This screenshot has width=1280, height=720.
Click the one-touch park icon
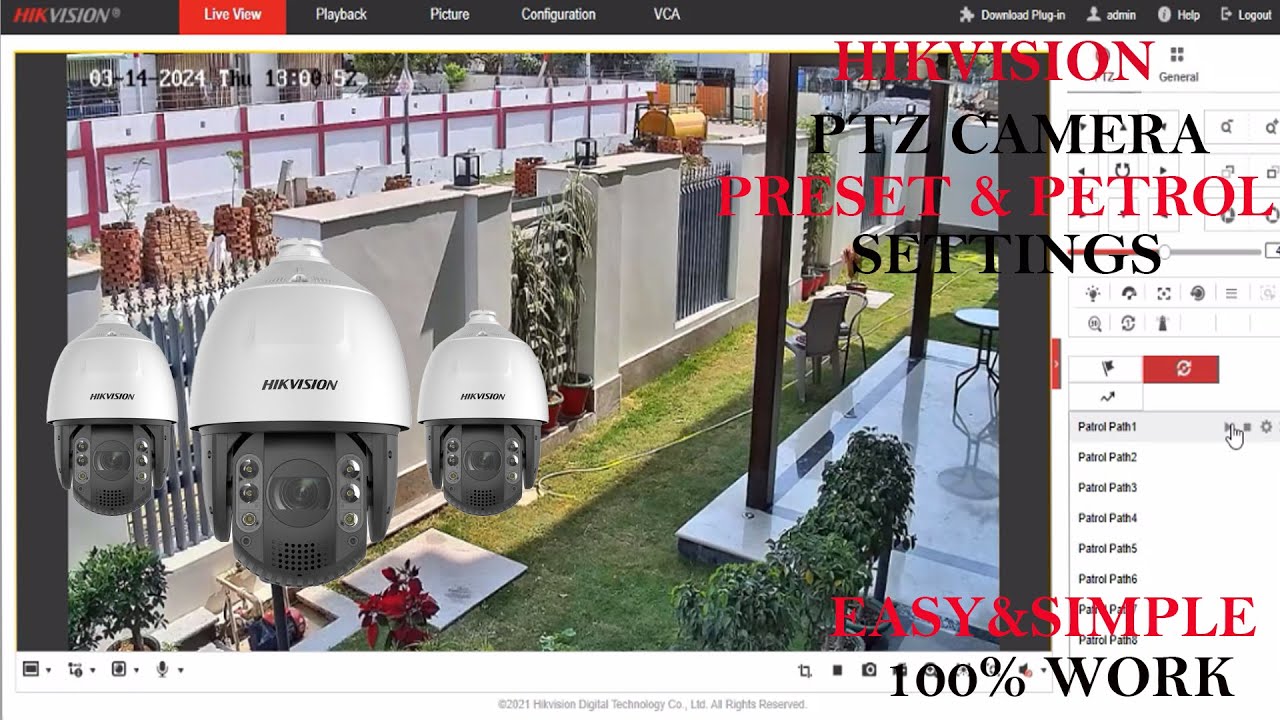point(1163,323)
